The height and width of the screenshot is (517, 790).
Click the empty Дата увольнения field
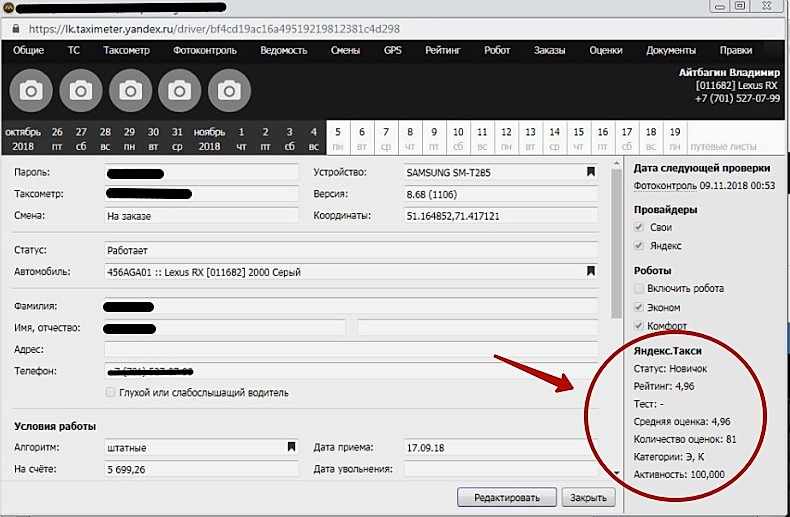coord(501,469)
